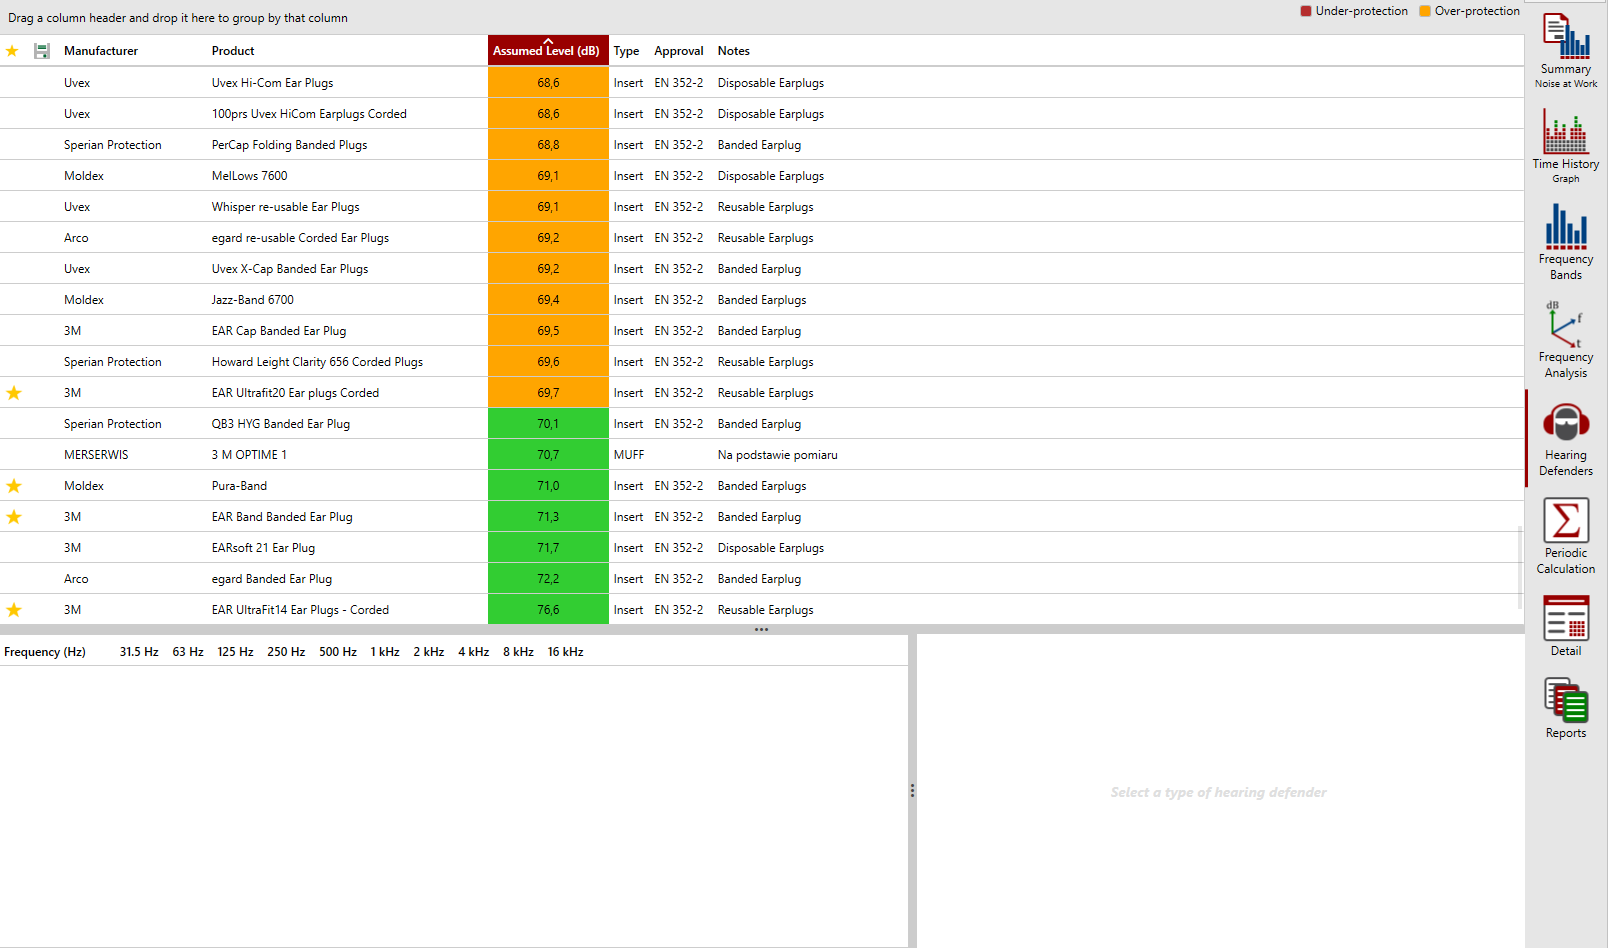1608x948 pixels.
Task: Open the Reports view
Action: click(x=1566, y=708)
